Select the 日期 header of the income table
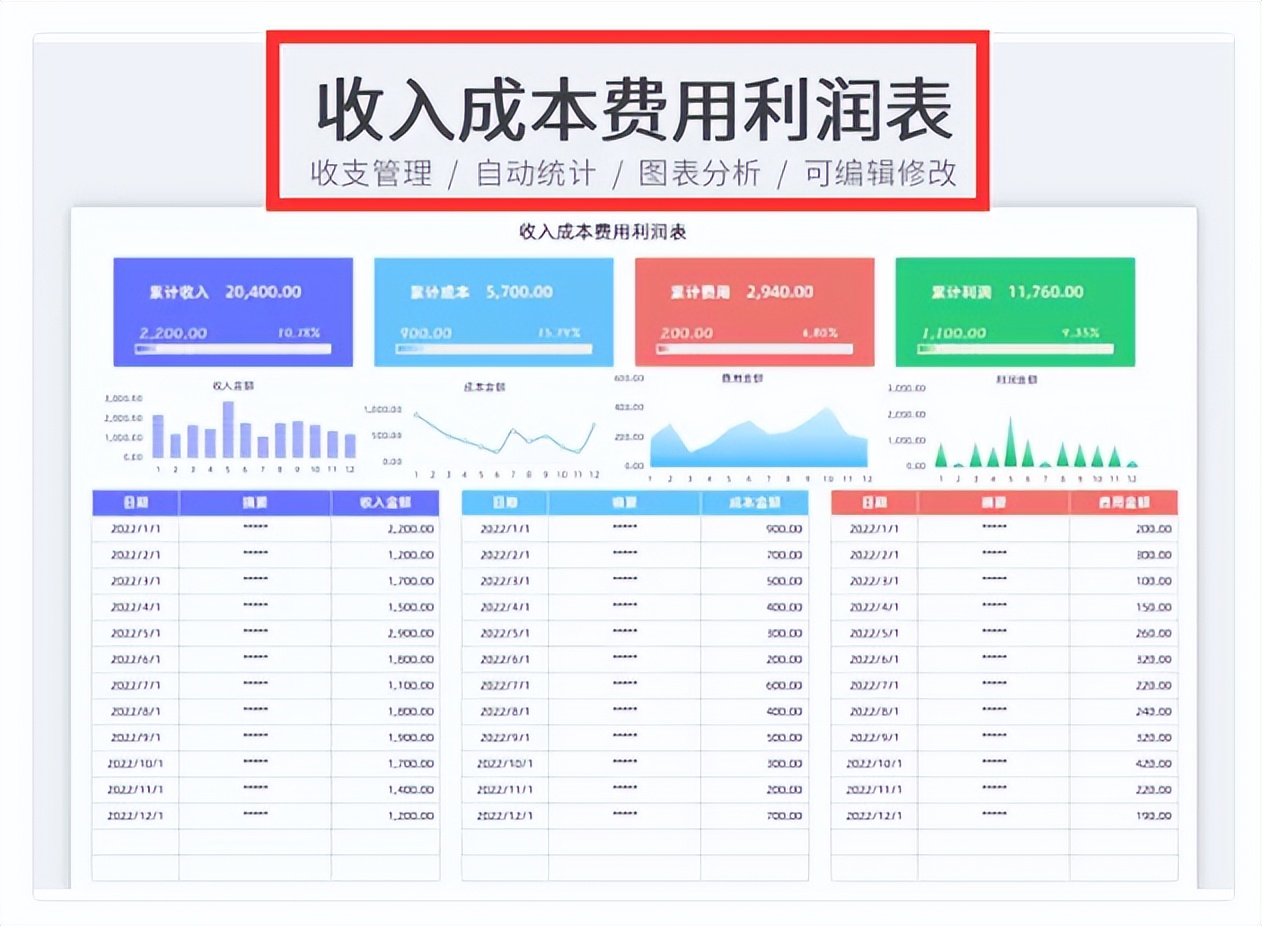 point(136,503)
